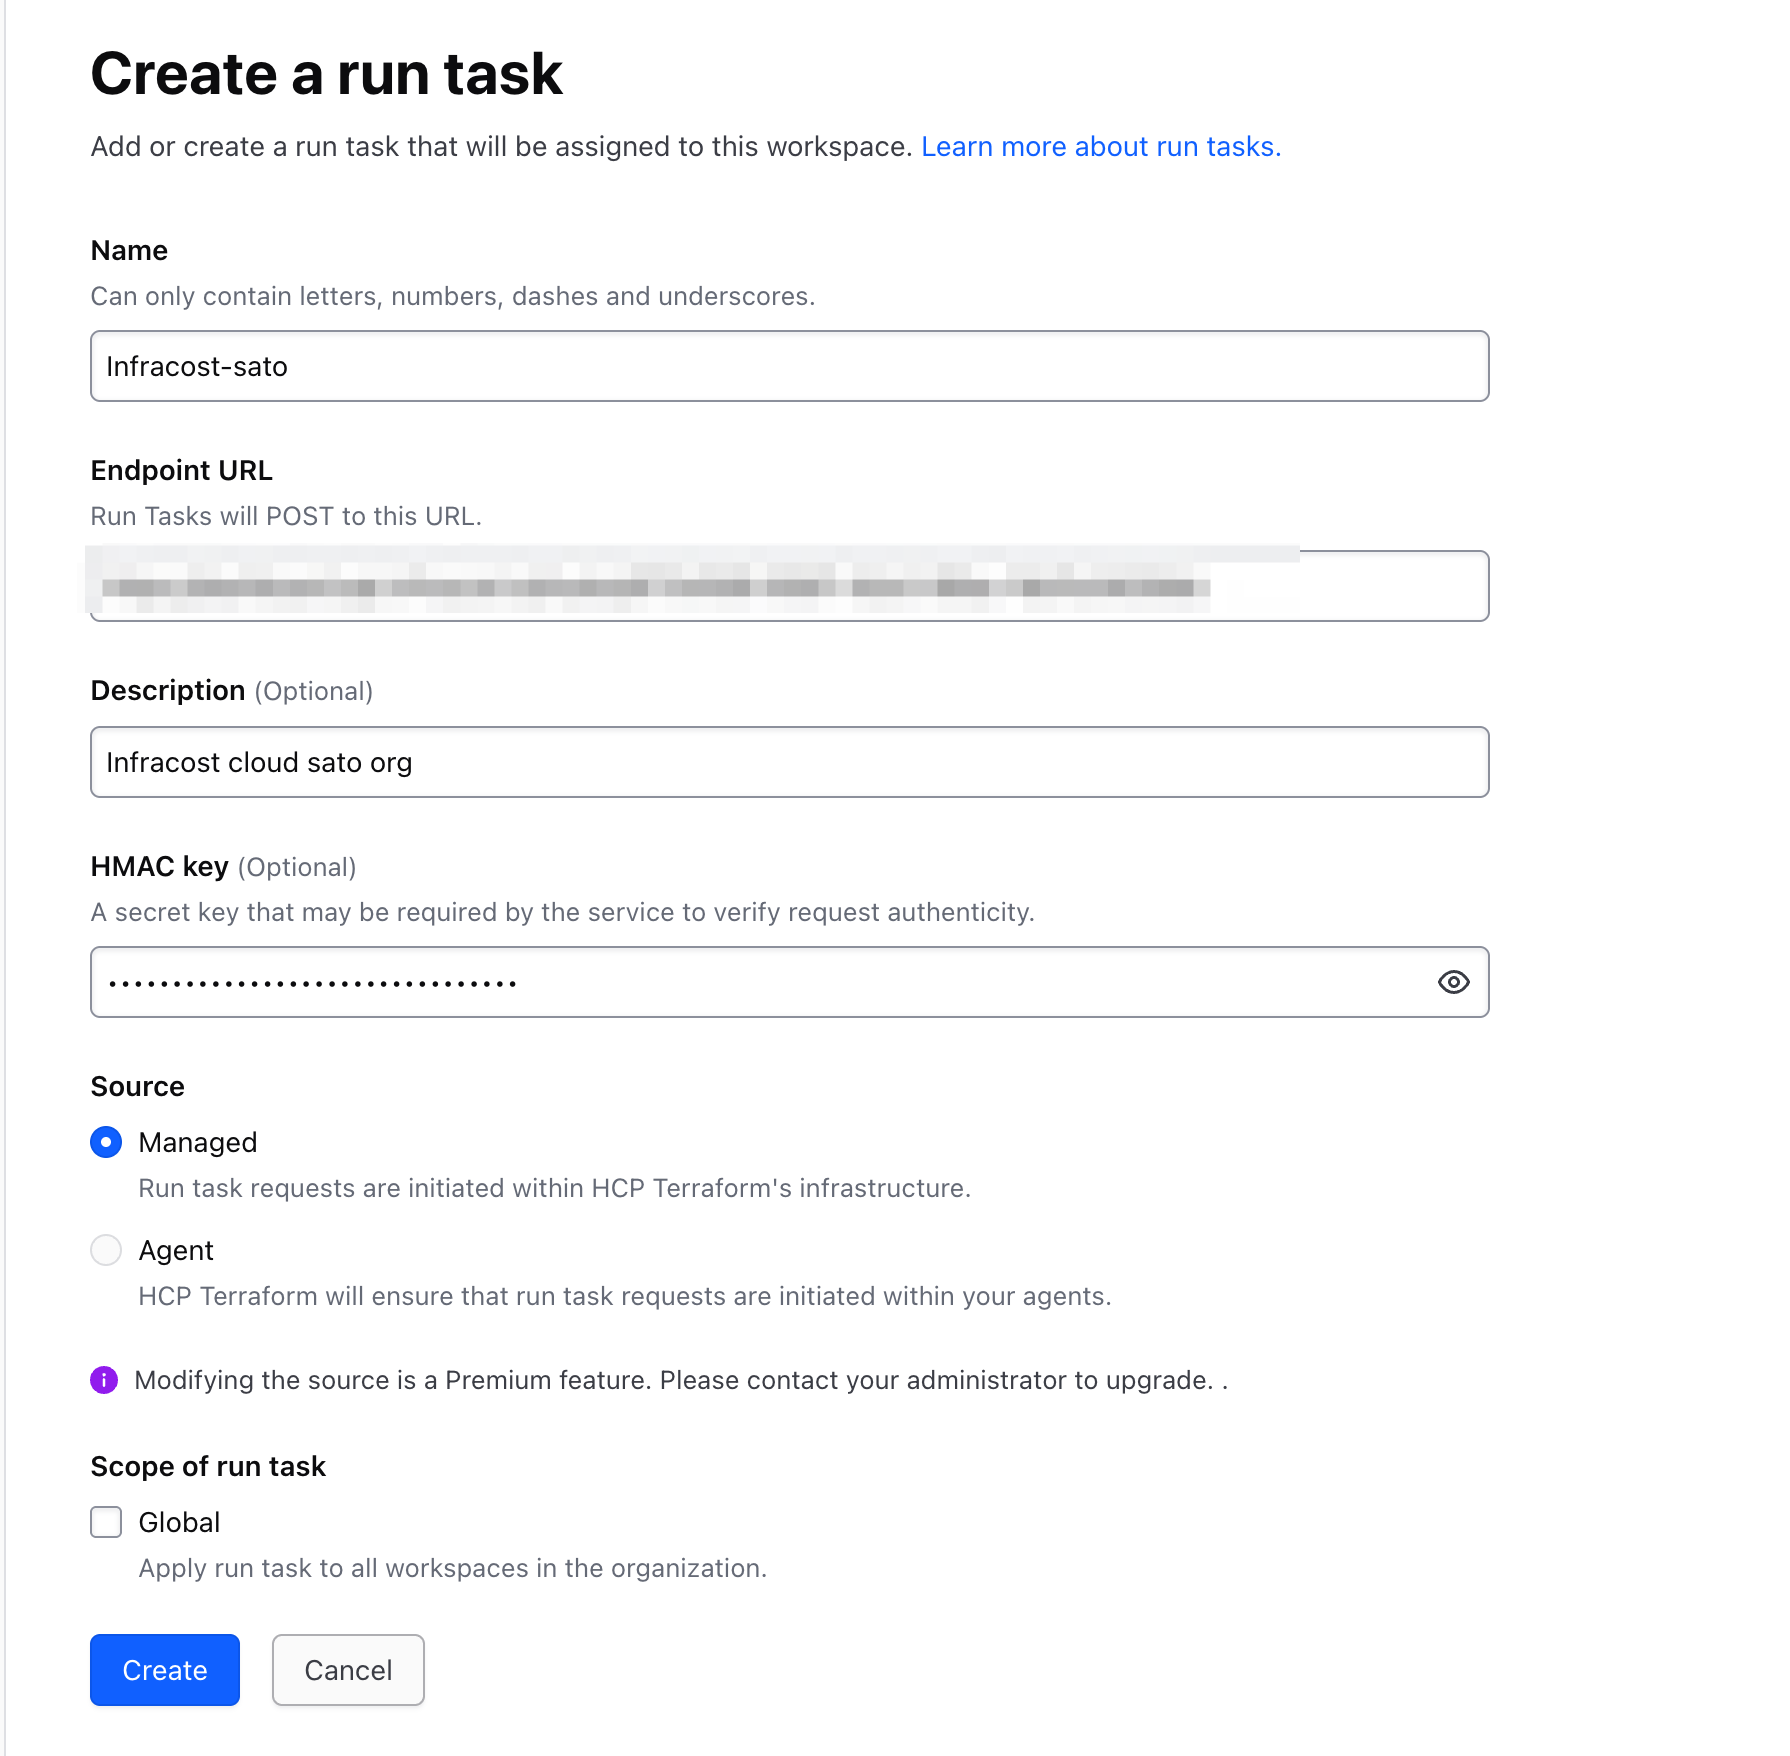The height and width of the screenshot is (1756, 1790).
Task: Reveal the HMAC key with eye icon
Action: tap(1453, 982)
